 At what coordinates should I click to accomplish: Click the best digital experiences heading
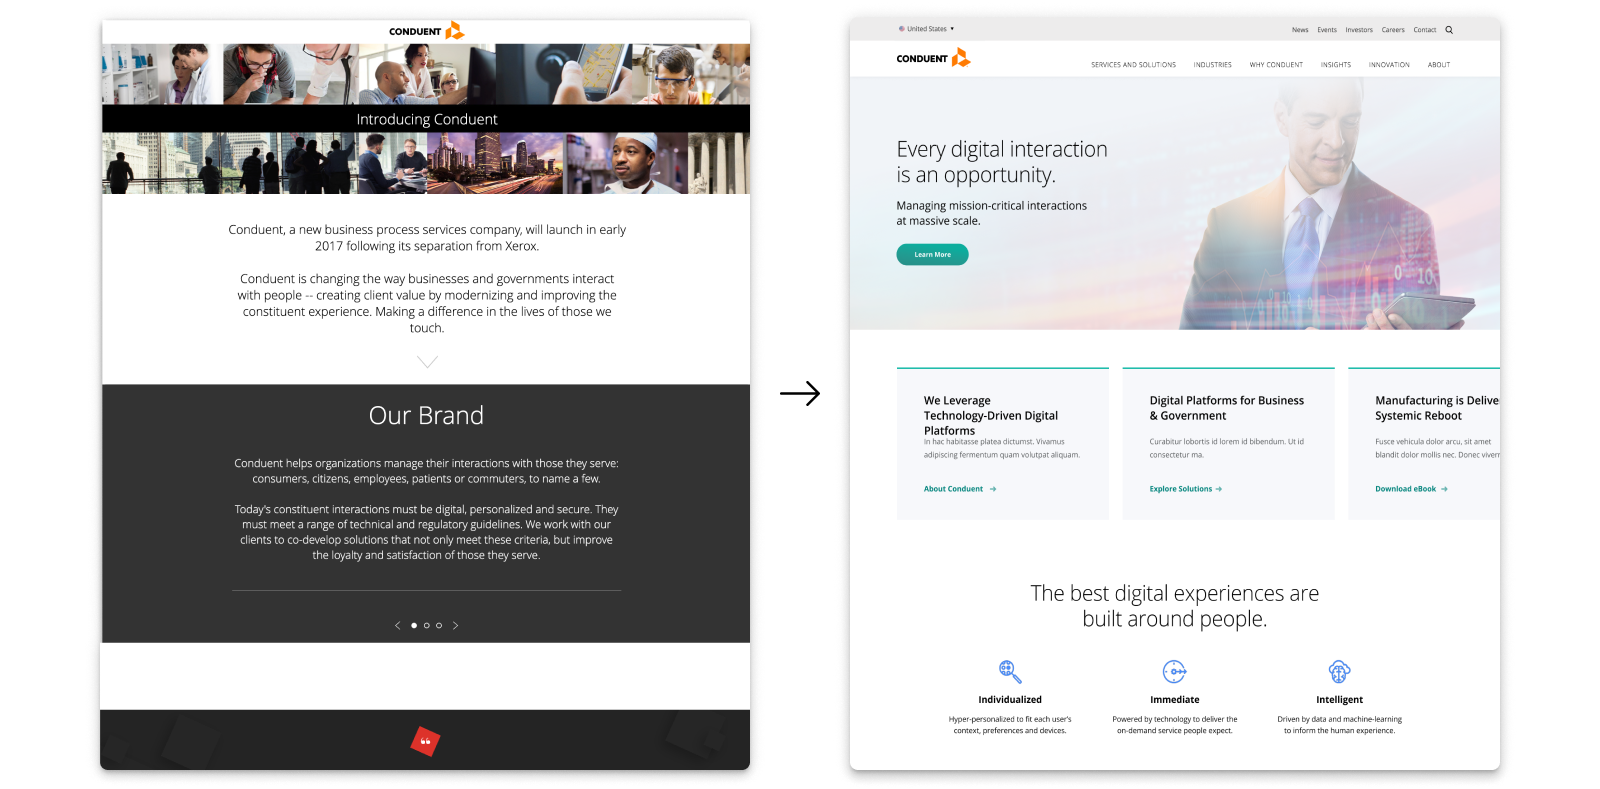1175,606
